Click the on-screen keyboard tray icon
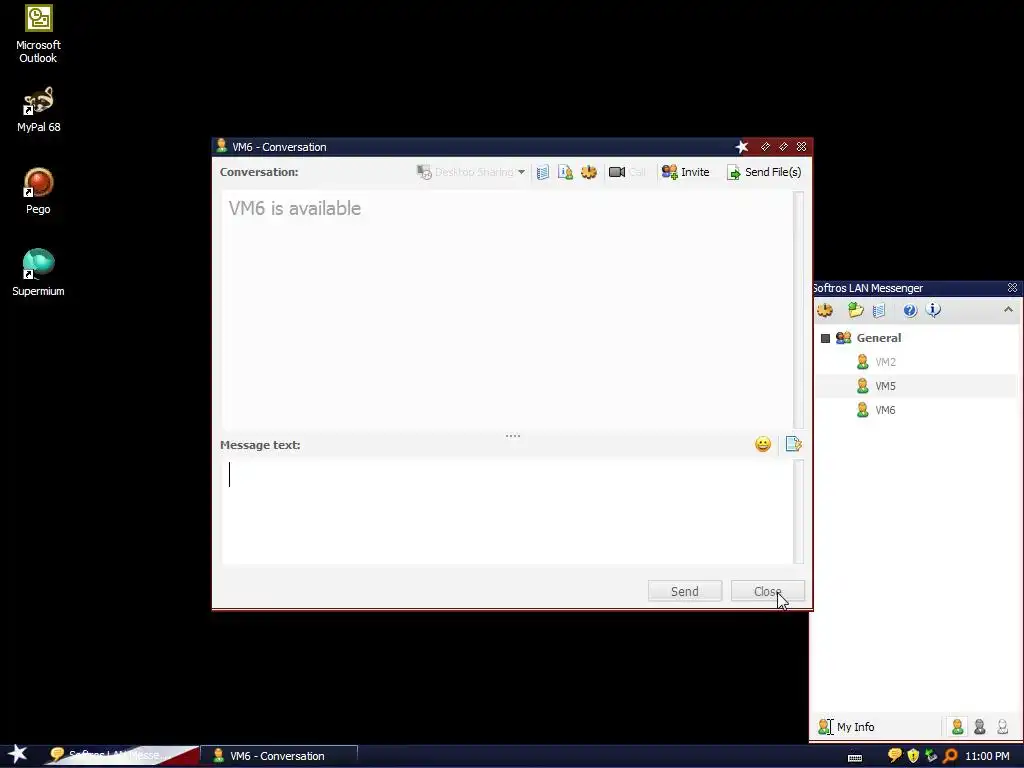The width and height of the screenshot is (1024, 768). [x=854, y=757]
